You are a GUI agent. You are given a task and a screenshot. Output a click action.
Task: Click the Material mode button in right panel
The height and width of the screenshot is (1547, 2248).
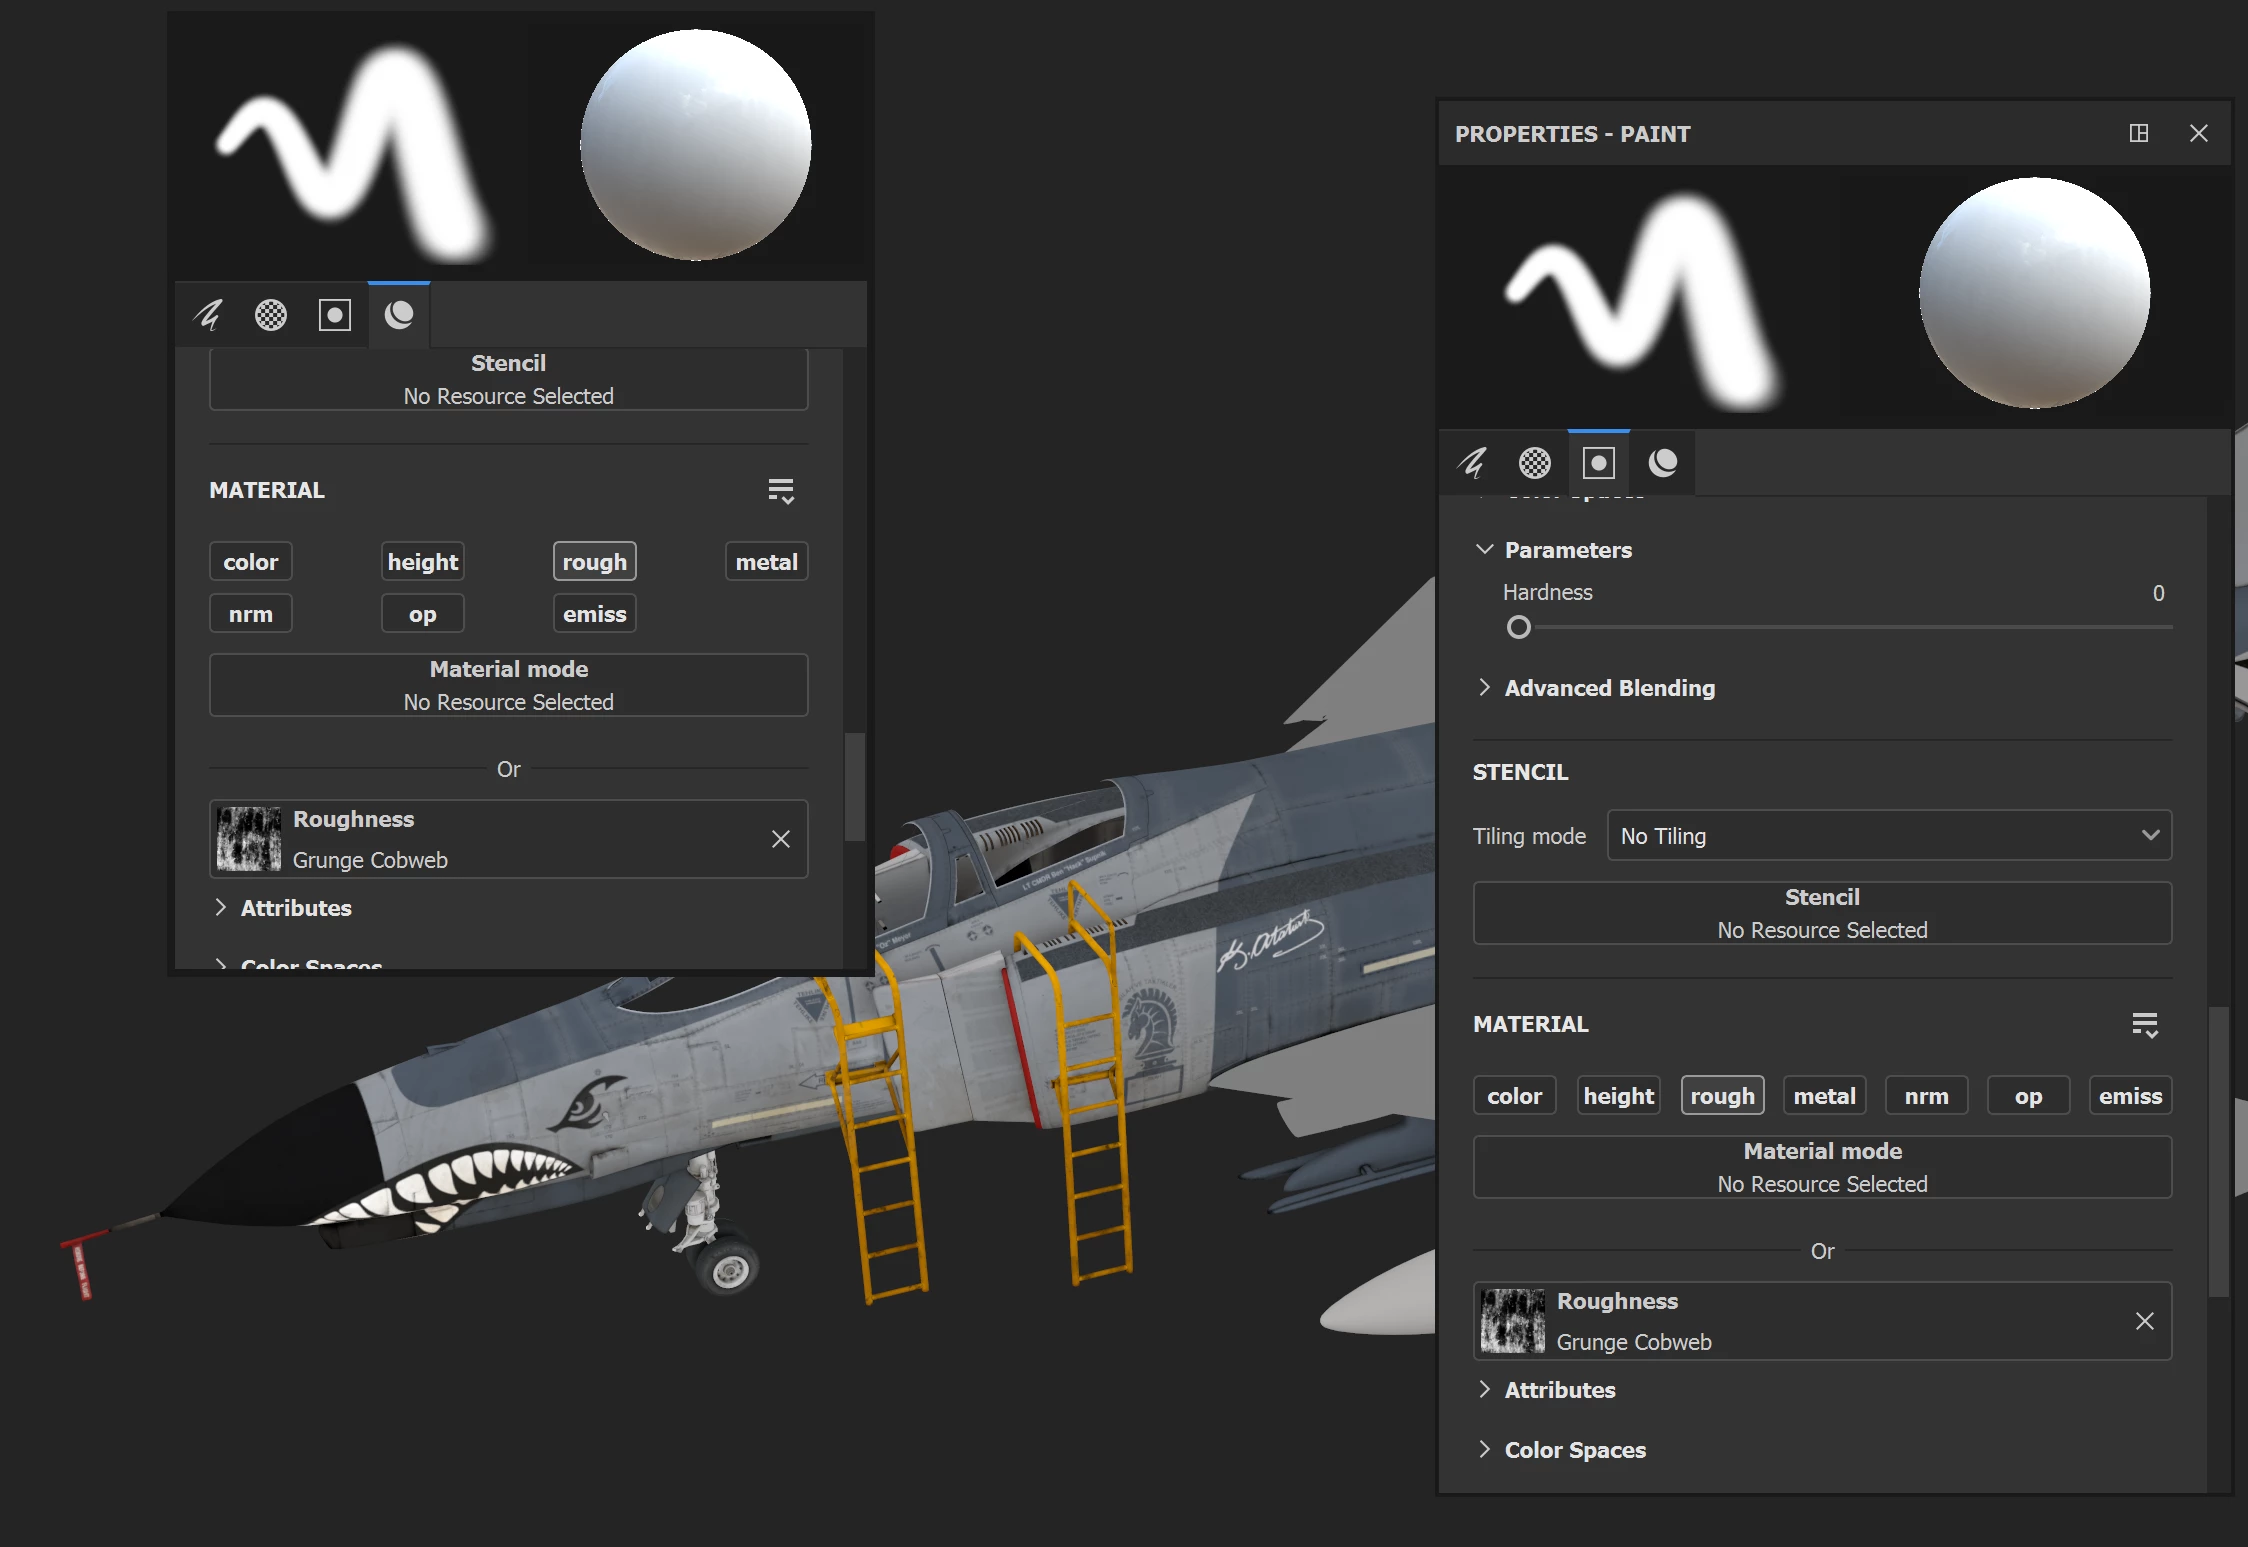click(1822, 1167)
